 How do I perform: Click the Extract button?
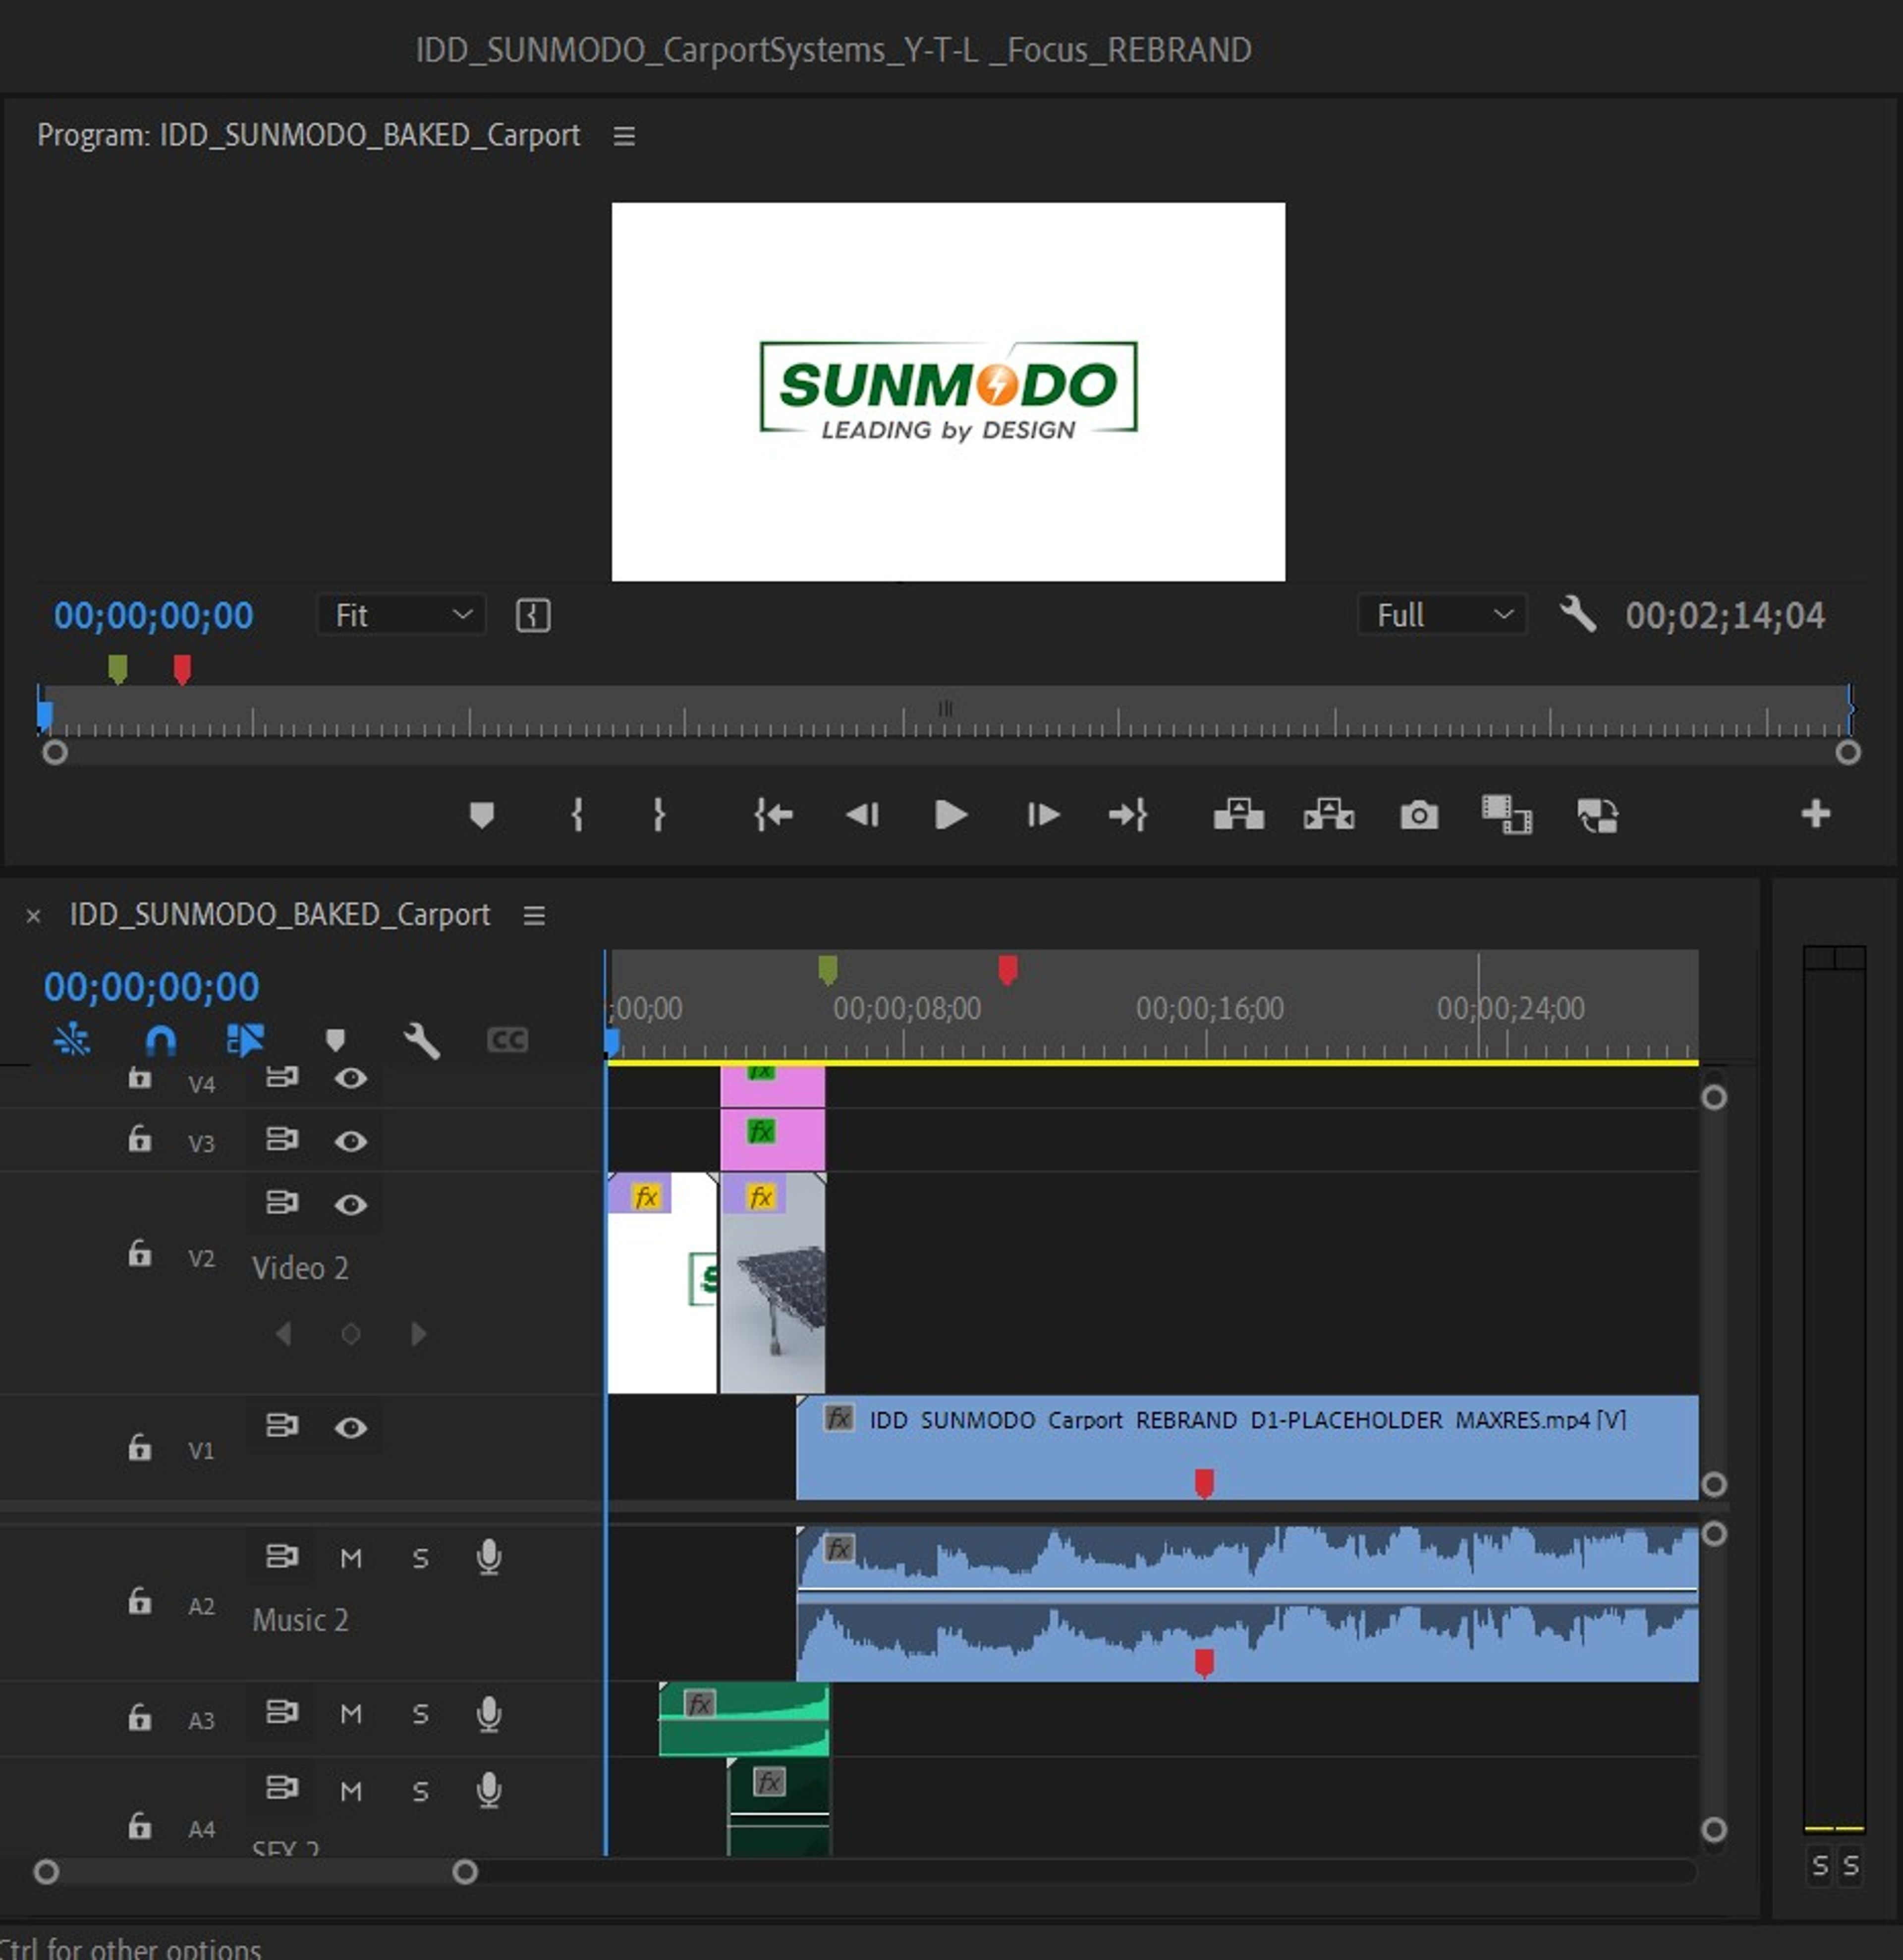(x=1329, y=815)
